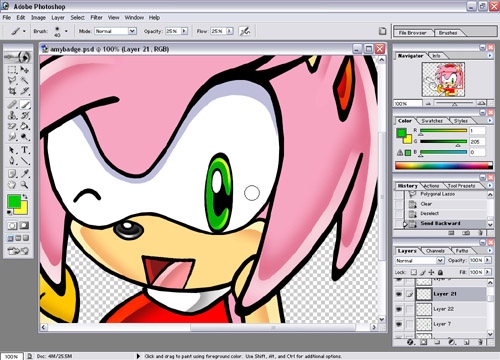This screenshot has height=360, width=500.
Task: Click the foreground color swatch in toolbox
Action: coord(14,202)
